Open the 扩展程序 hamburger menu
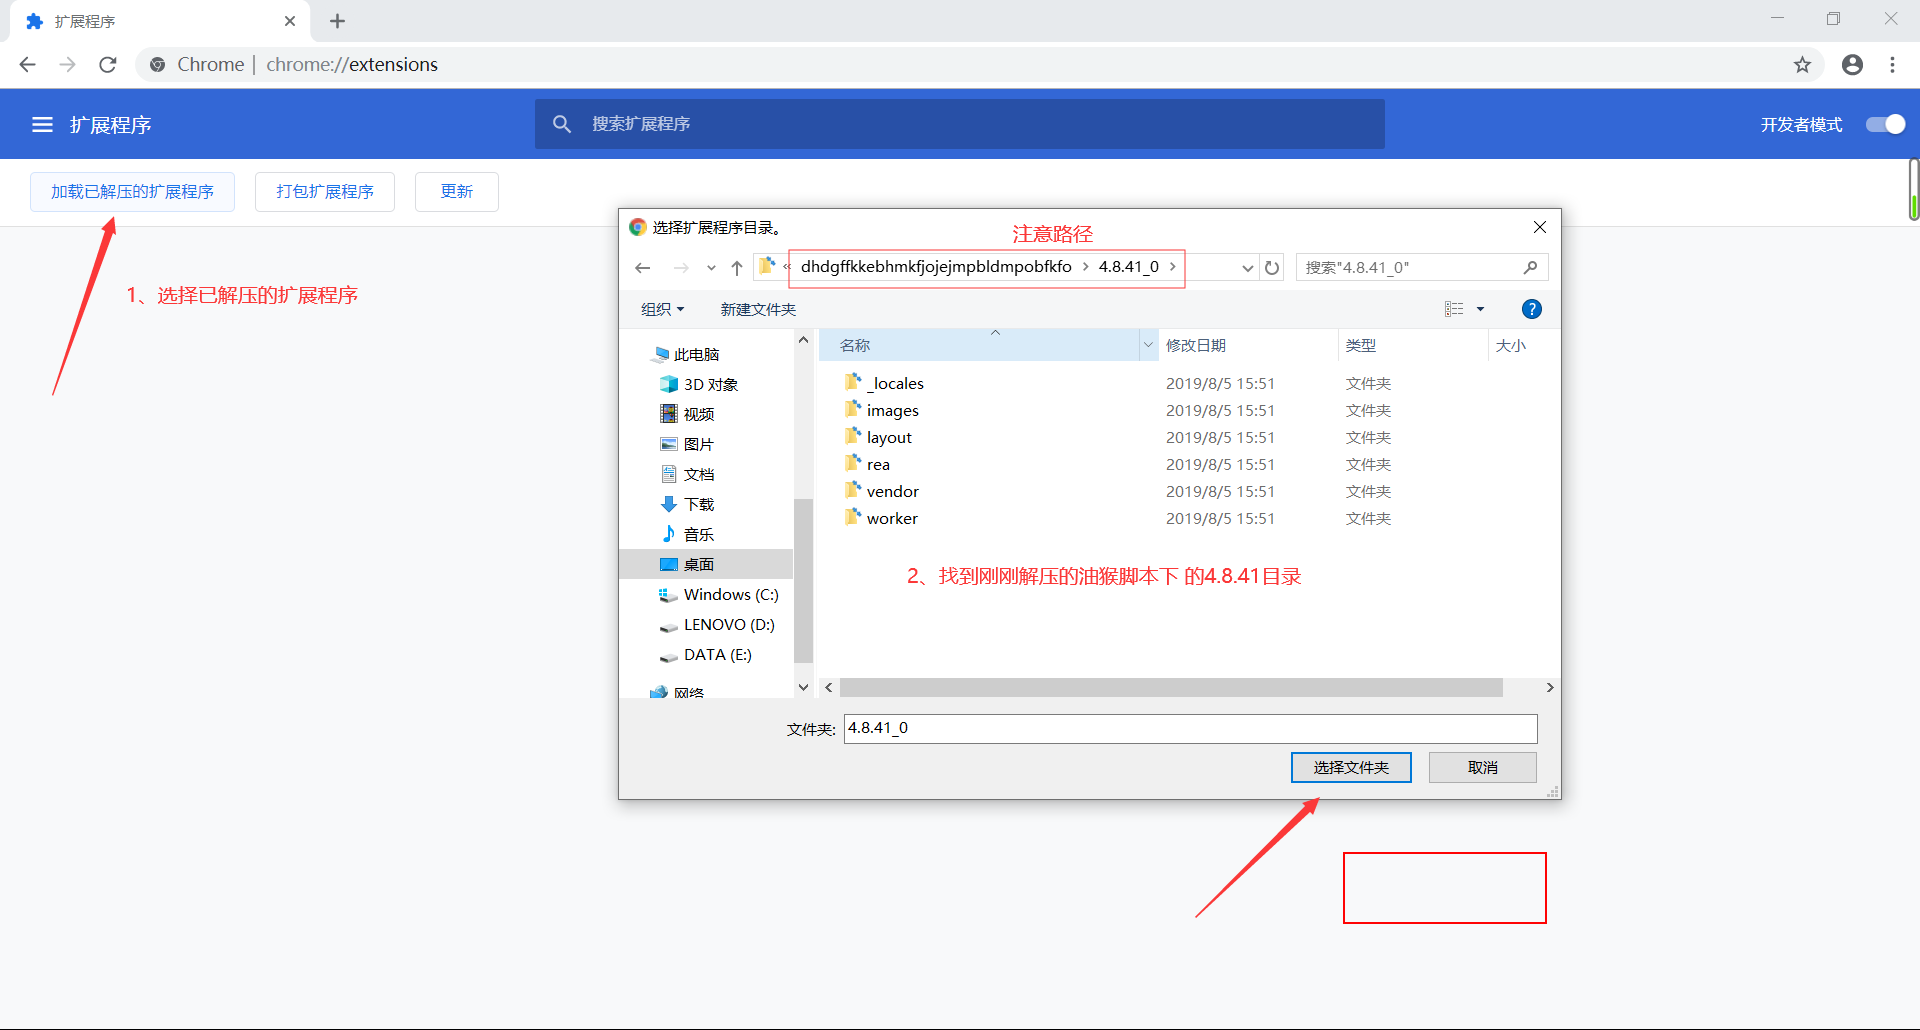 (42, 125)
